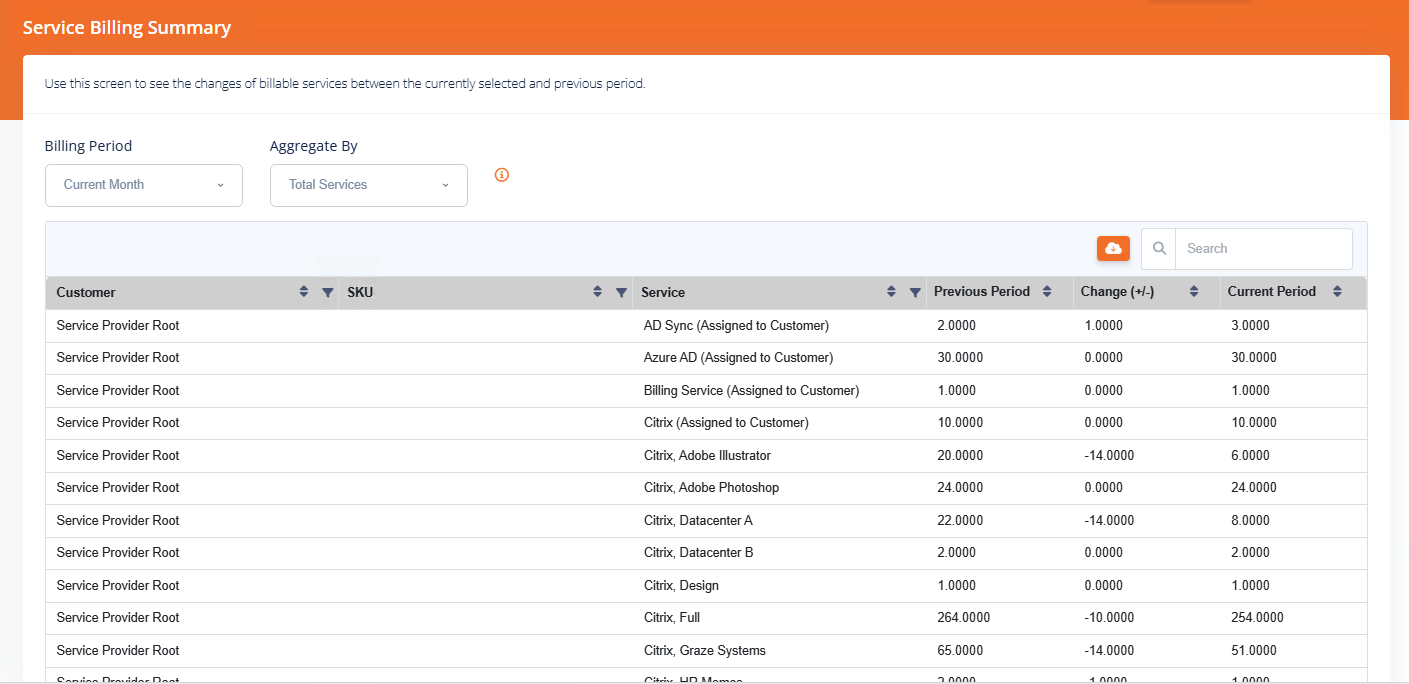Open the filter icon on the Customer column
Viewport: 1409px width, 684px height.
click(x=328, y=292)
